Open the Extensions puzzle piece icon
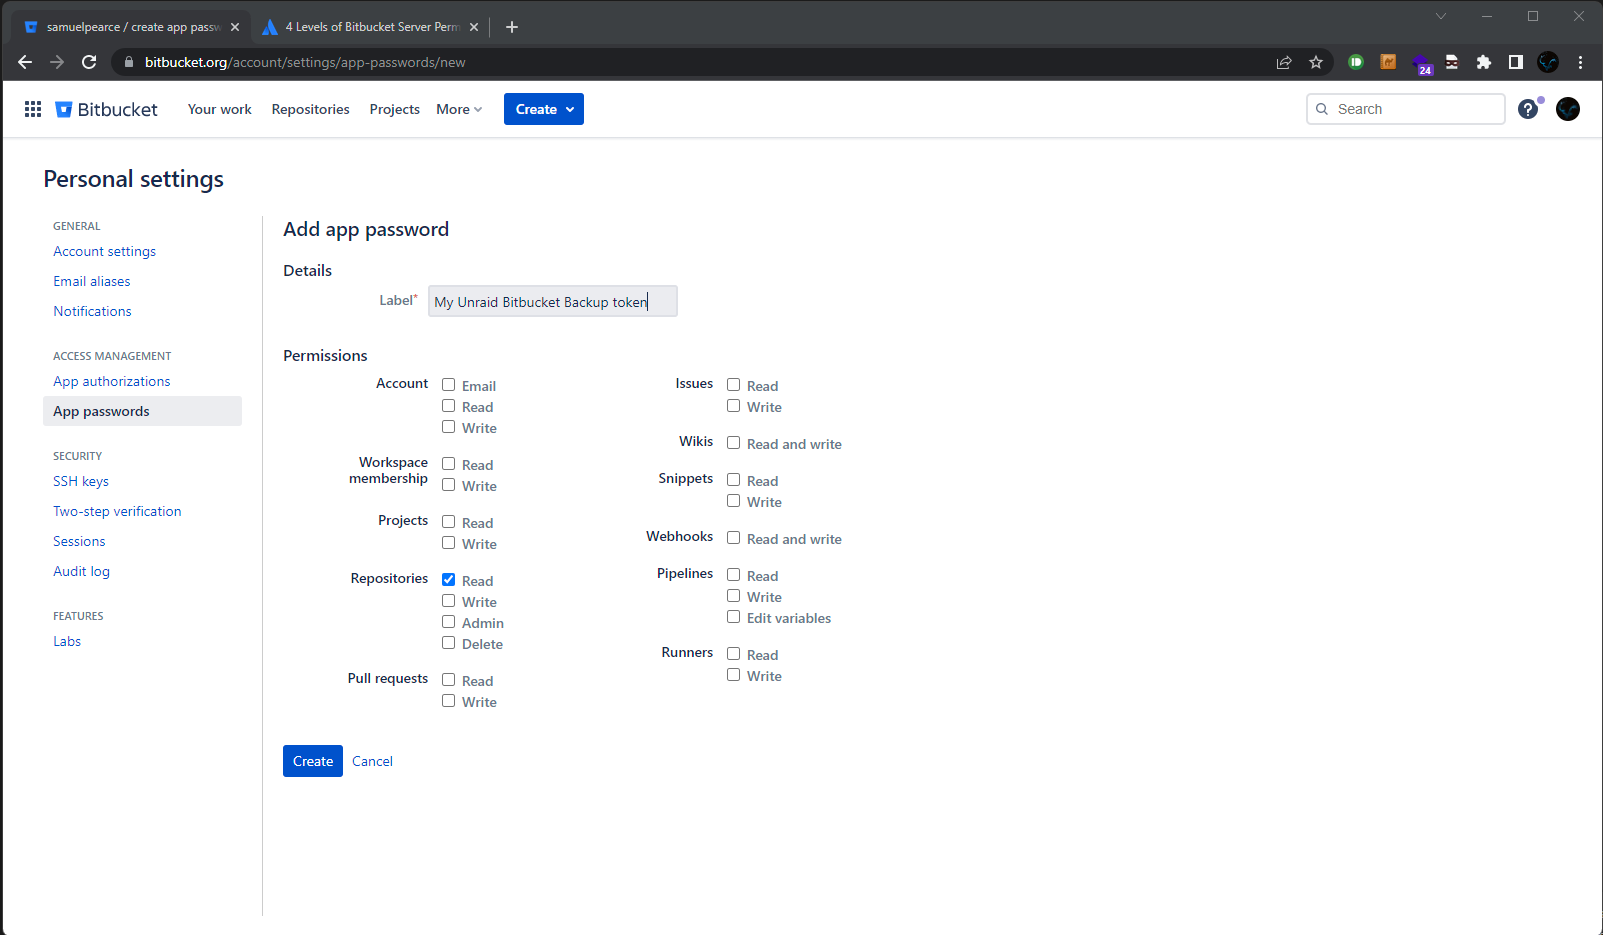 (x=1484, y=62)
